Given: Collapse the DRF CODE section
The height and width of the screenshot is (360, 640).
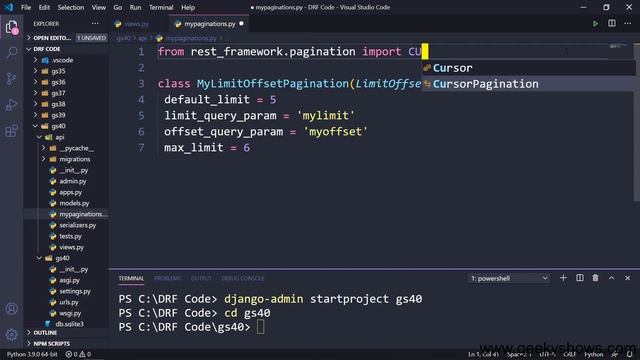Looking at the screenshot, I should (x=67, y=49).
